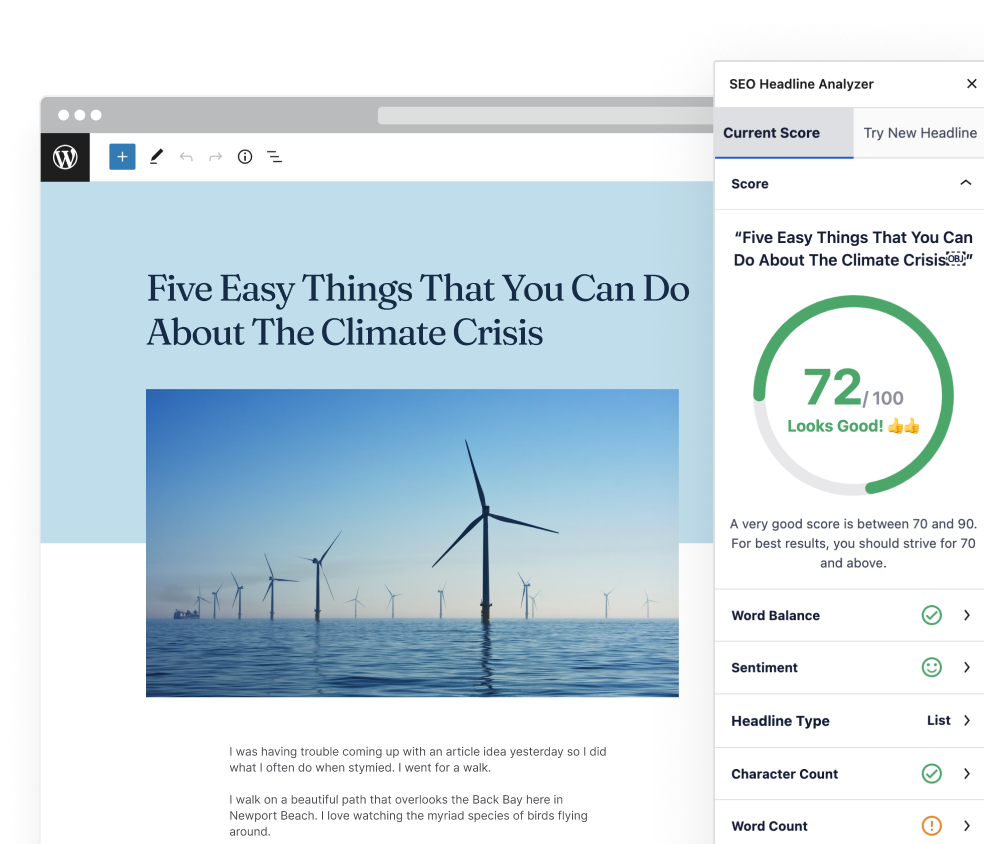Expand the Word Balance row arrow
The image size is (984, 844).
pyautogui.click(x=967, y=615)
